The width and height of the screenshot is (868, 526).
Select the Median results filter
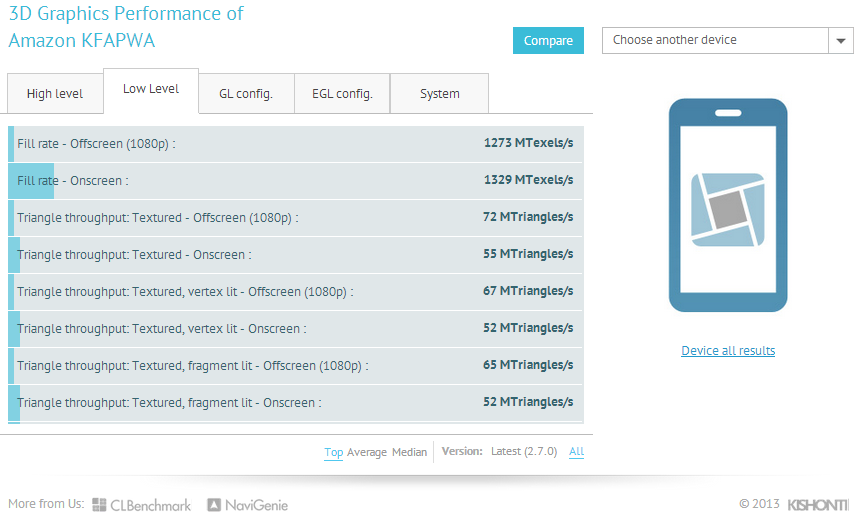409,452
